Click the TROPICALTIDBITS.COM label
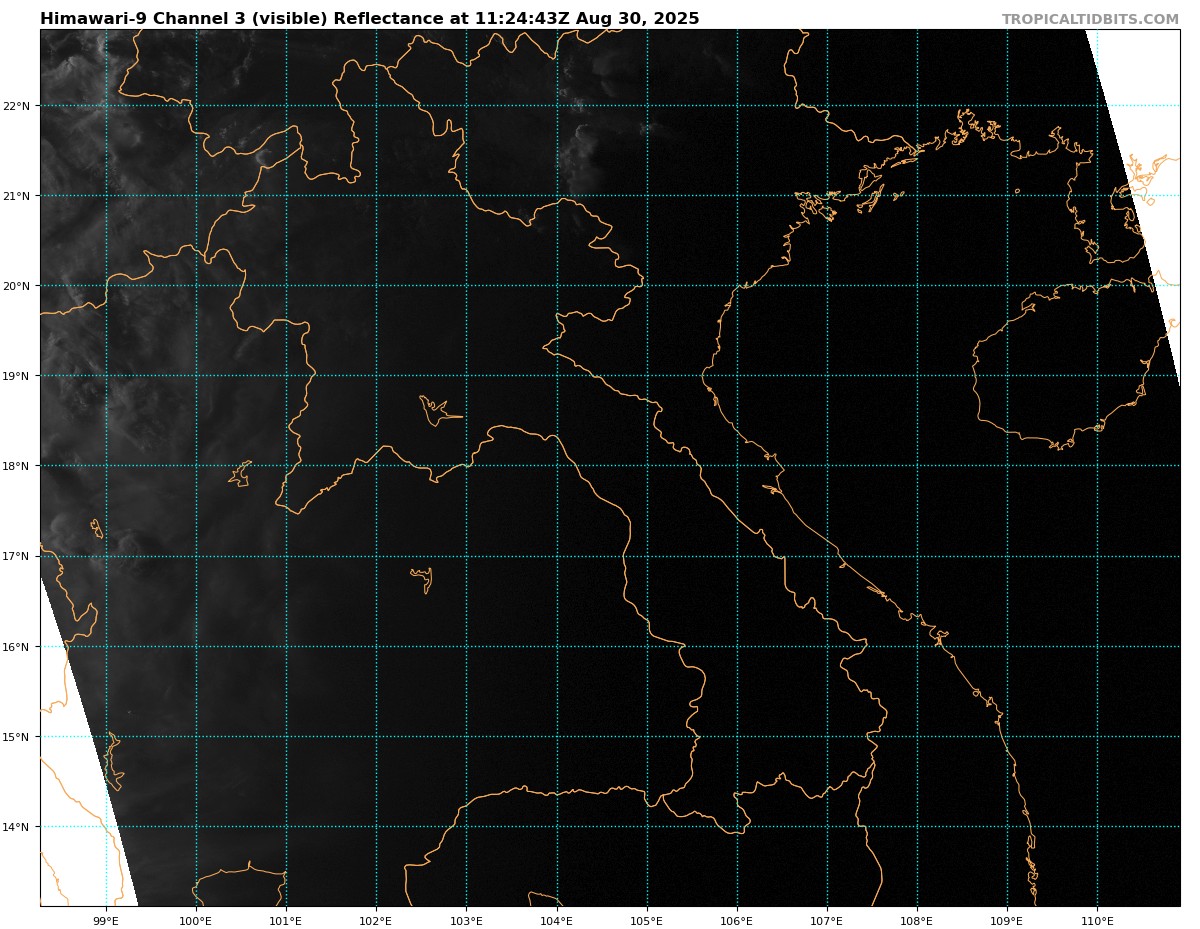 point(1090,20)
